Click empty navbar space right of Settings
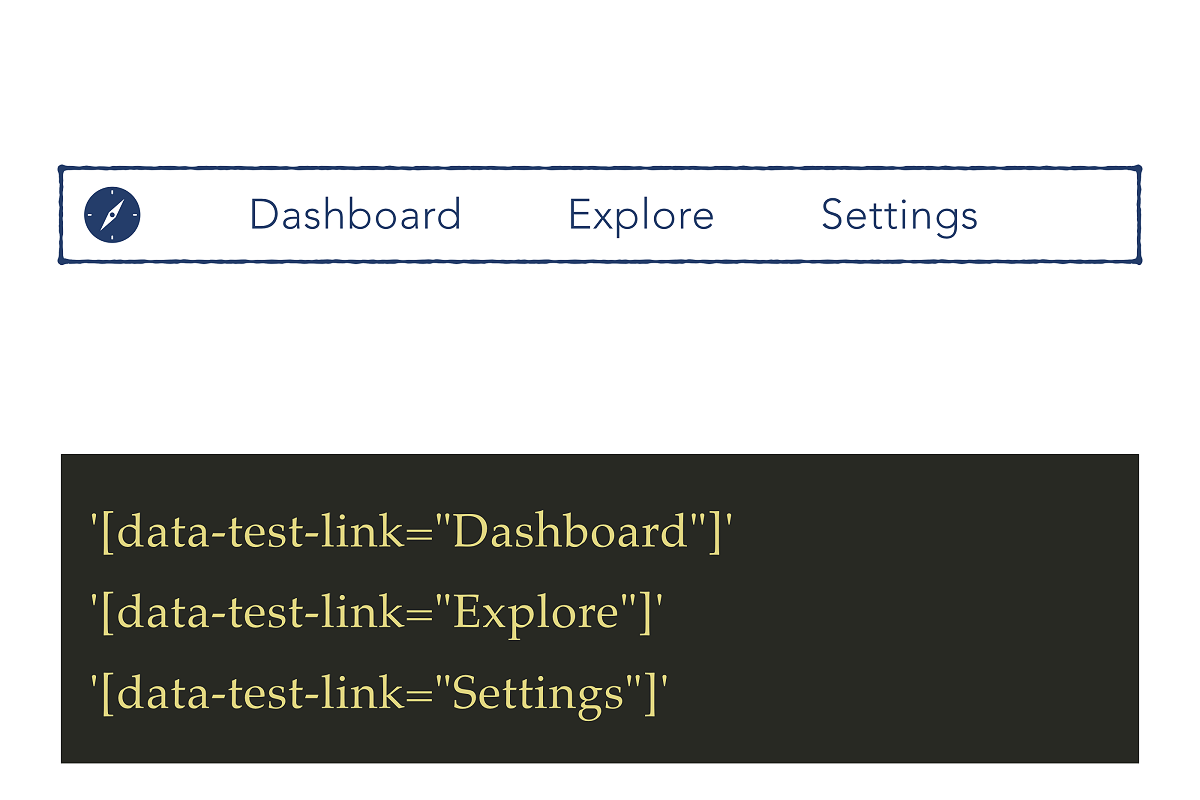Image resolution: width=1200 pixels, height=800 pixels. (1056, 215)
